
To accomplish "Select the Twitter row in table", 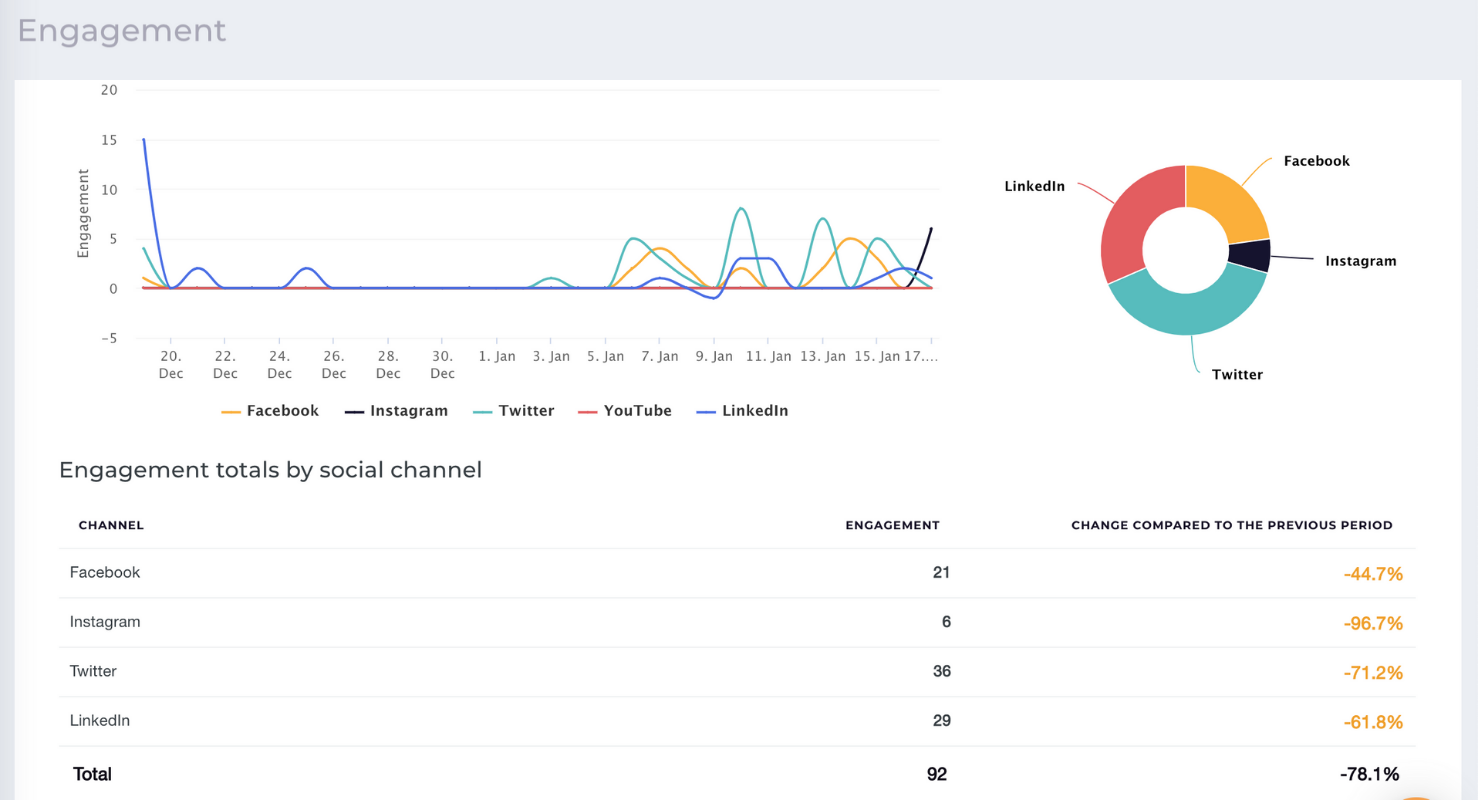I will tap(737, 671).
